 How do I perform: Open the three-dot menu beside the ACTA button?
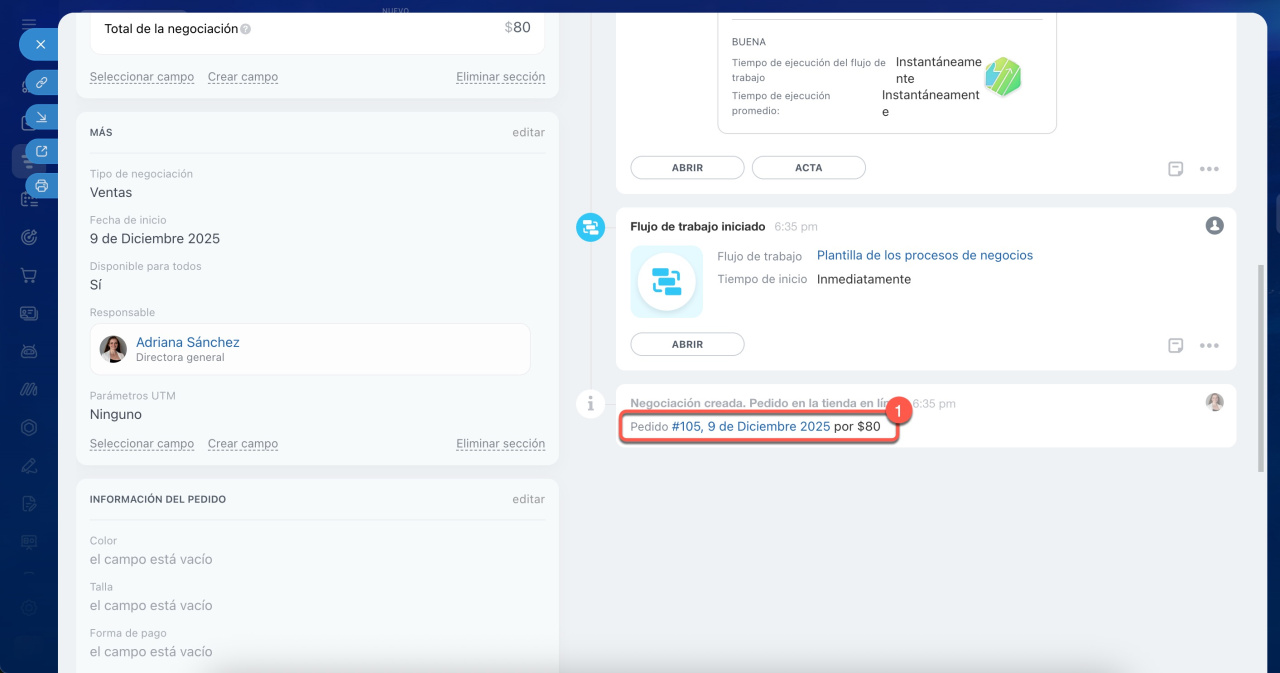click(1209, 169)
